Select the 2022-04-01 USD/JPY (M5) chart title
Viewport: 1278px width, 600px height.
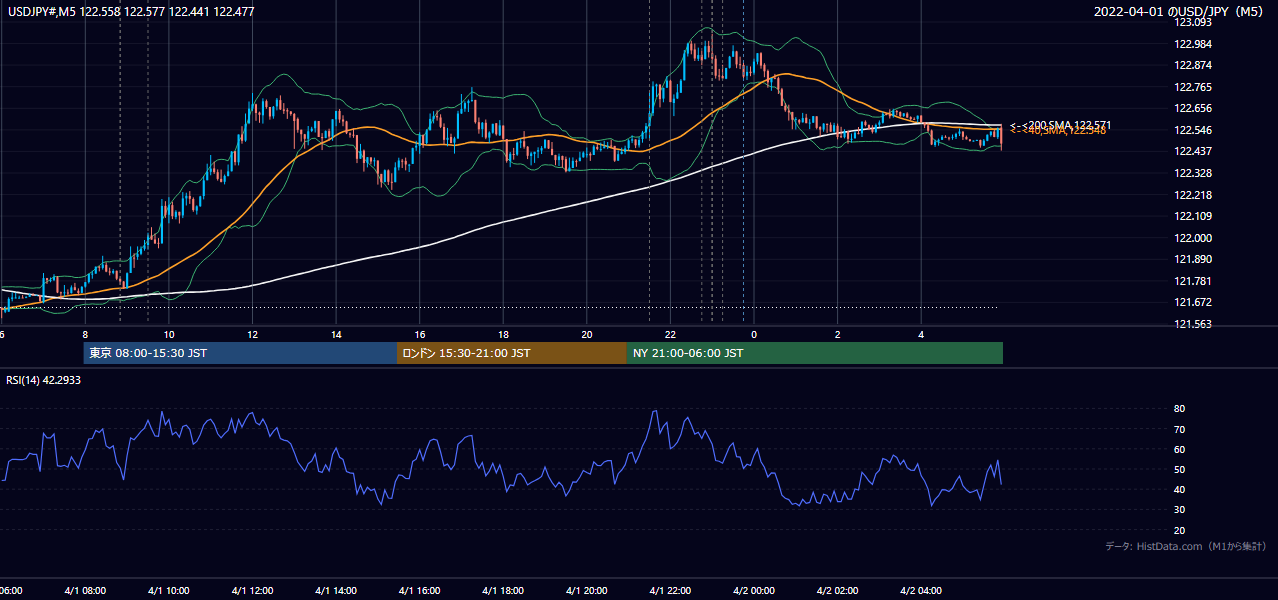1180,11
